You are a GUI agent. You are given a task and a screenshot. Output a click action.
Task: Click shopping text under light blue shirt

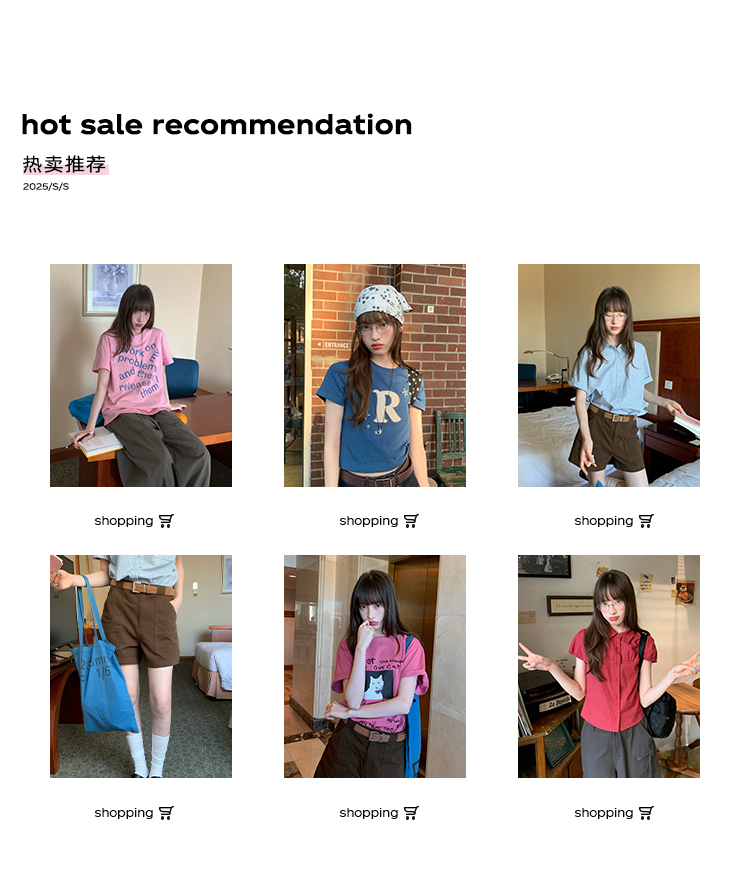coord(603,521)
